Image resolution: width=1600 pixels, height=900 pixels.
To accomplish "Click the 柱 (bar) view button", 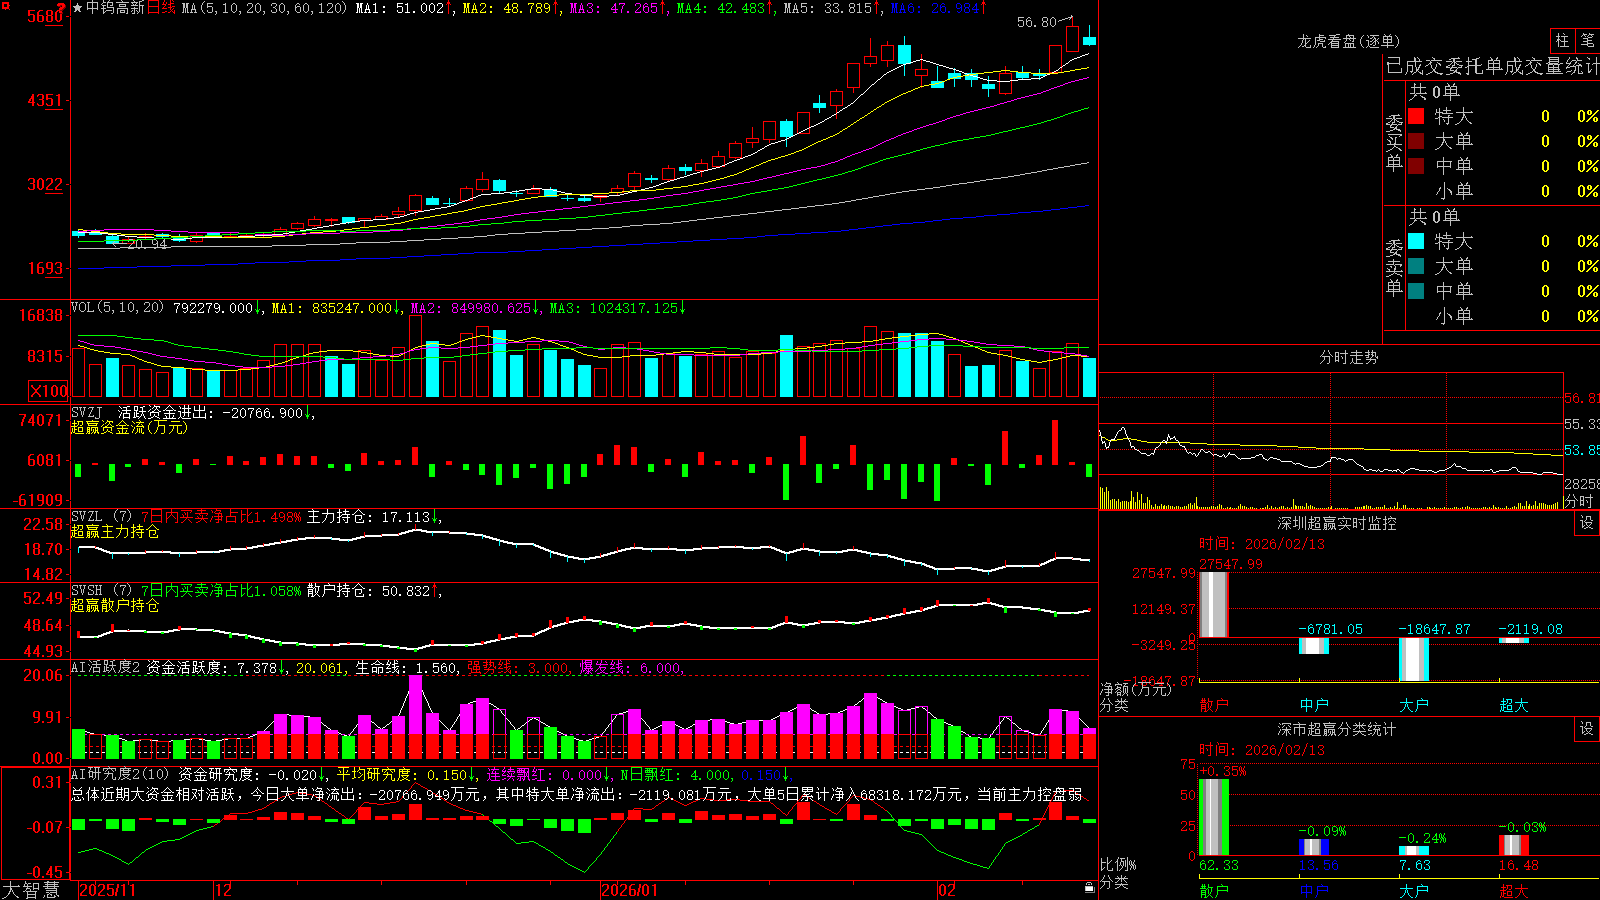I will [x=1562, y=41].
